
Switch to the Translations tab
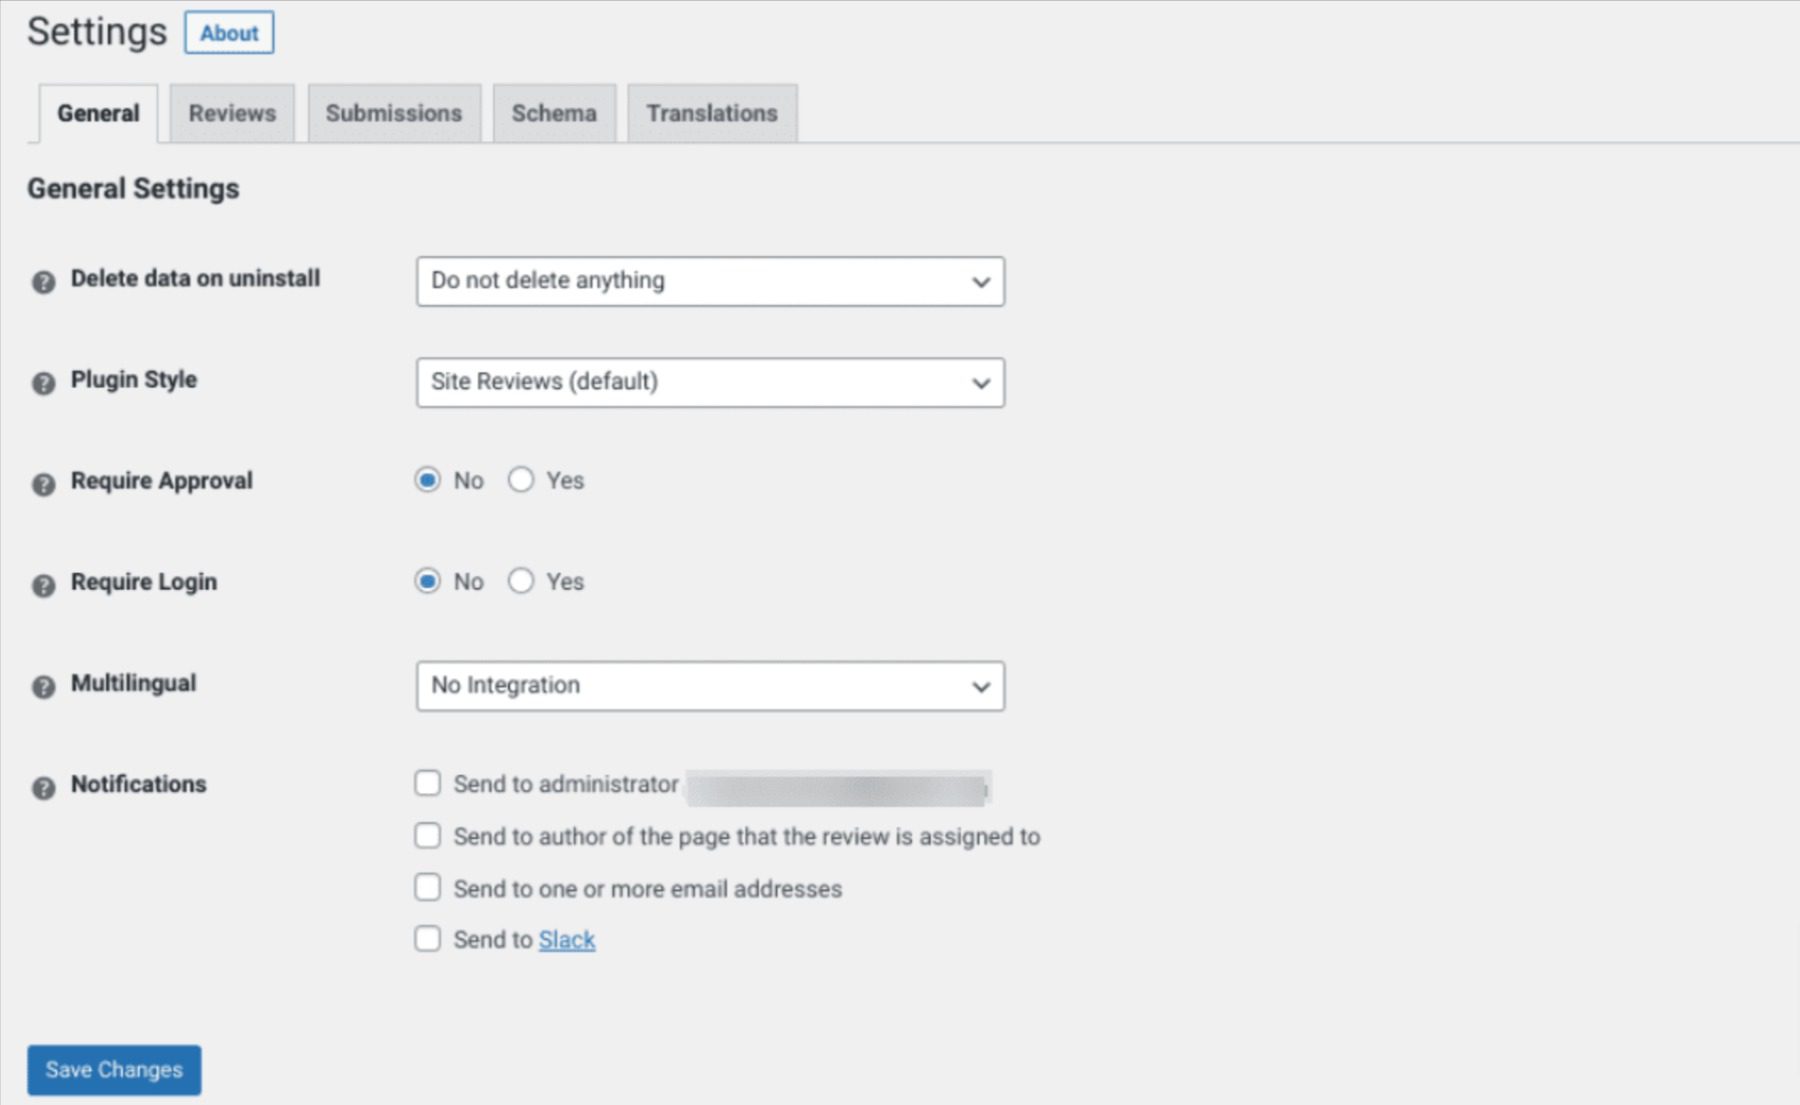click(711, 113)
